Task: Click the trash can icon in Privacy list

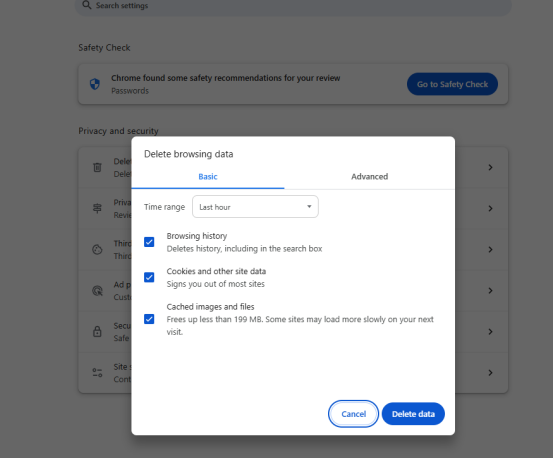Action: (x=97, y=167)
